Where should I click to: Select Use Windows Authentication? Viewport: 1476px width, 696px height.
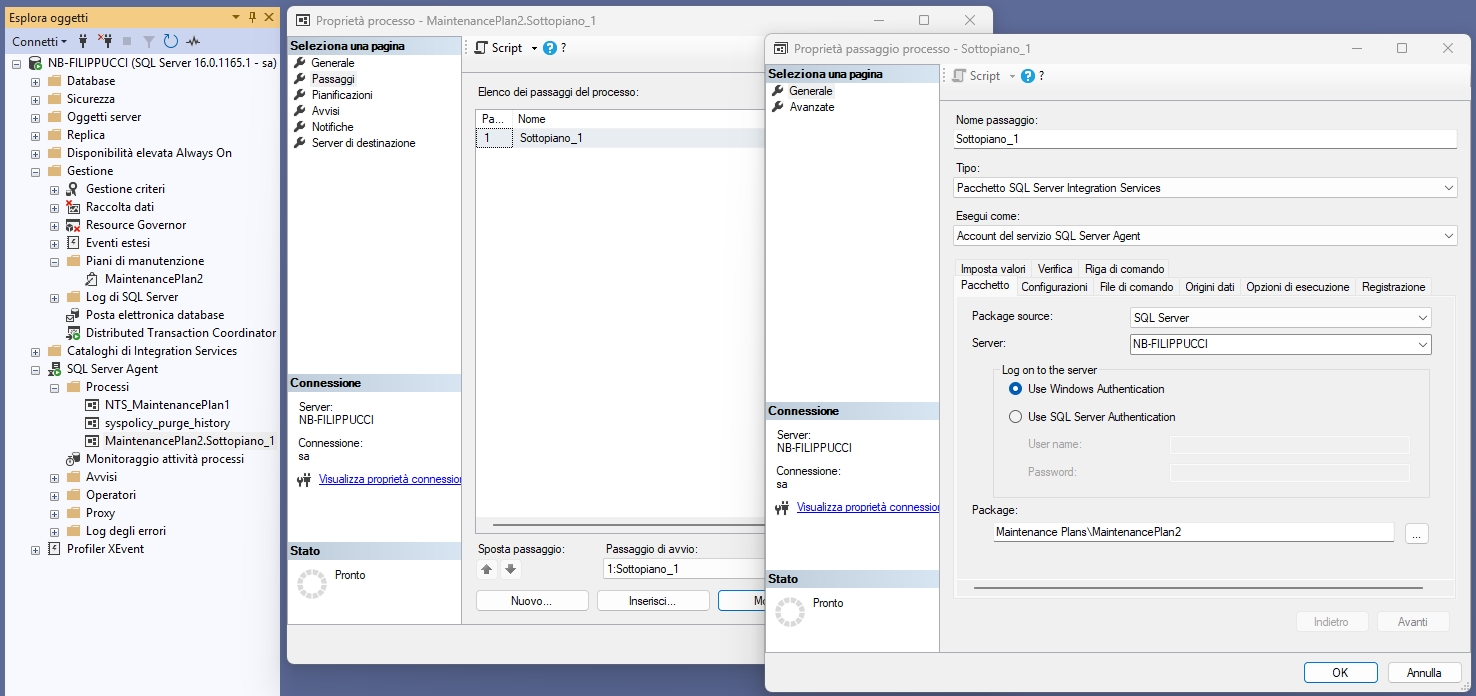[1016, 389]
